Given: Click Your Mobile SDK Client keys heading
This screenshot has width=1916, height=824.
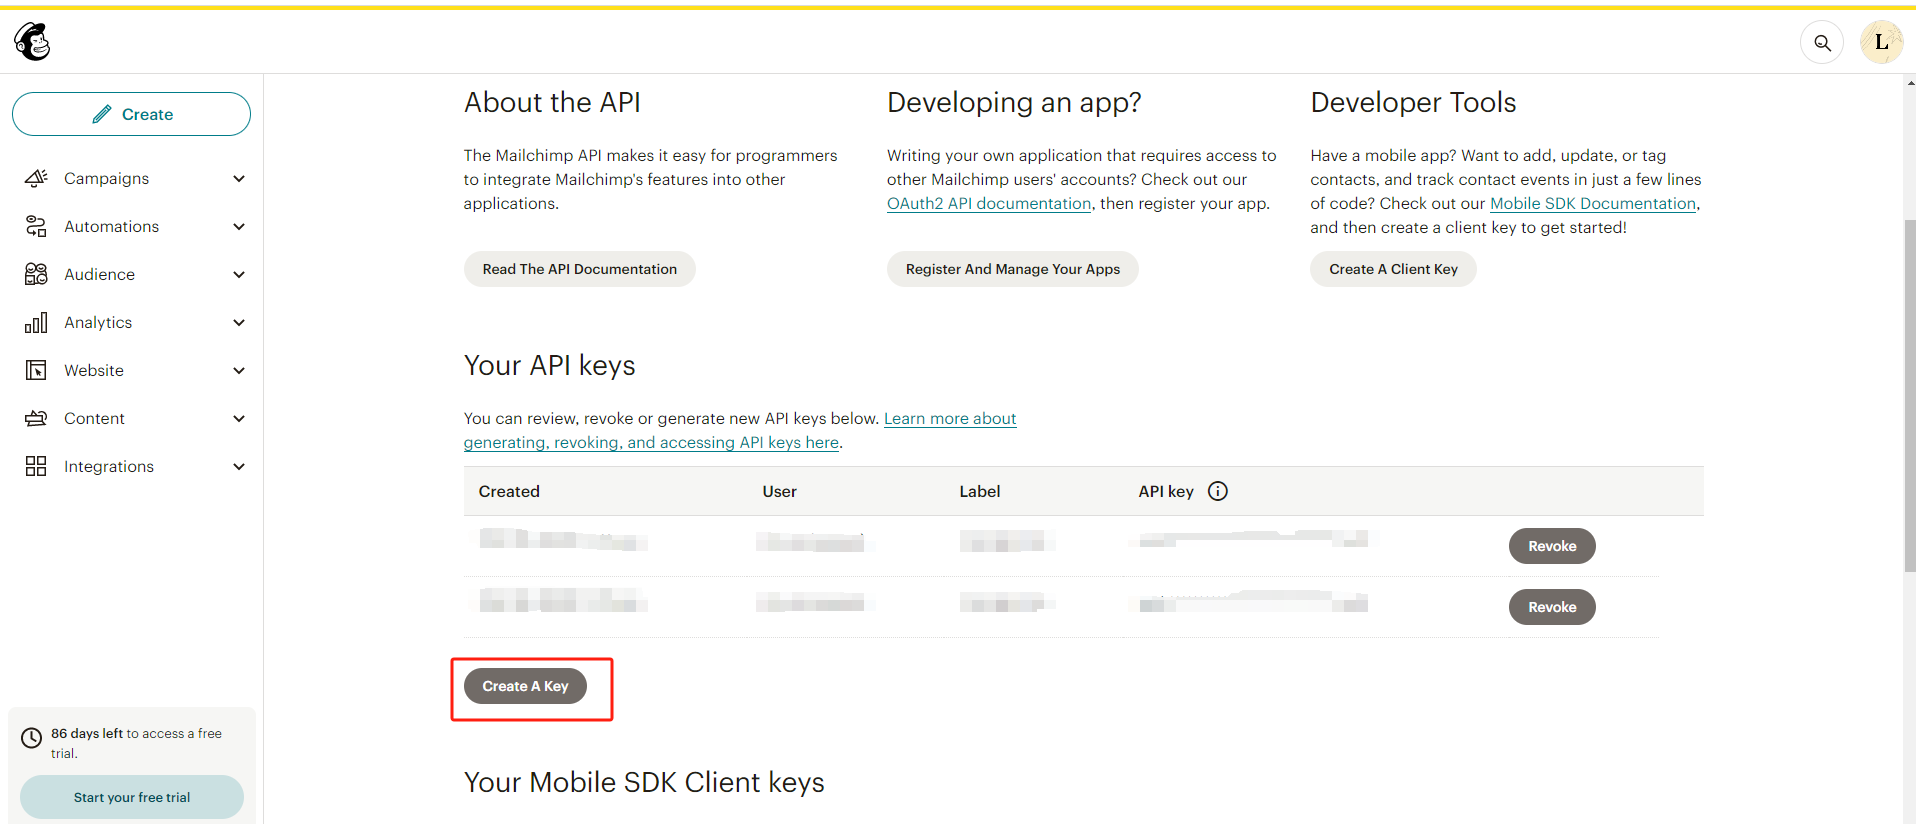Looking at the screenshot, I should point(644,782).
